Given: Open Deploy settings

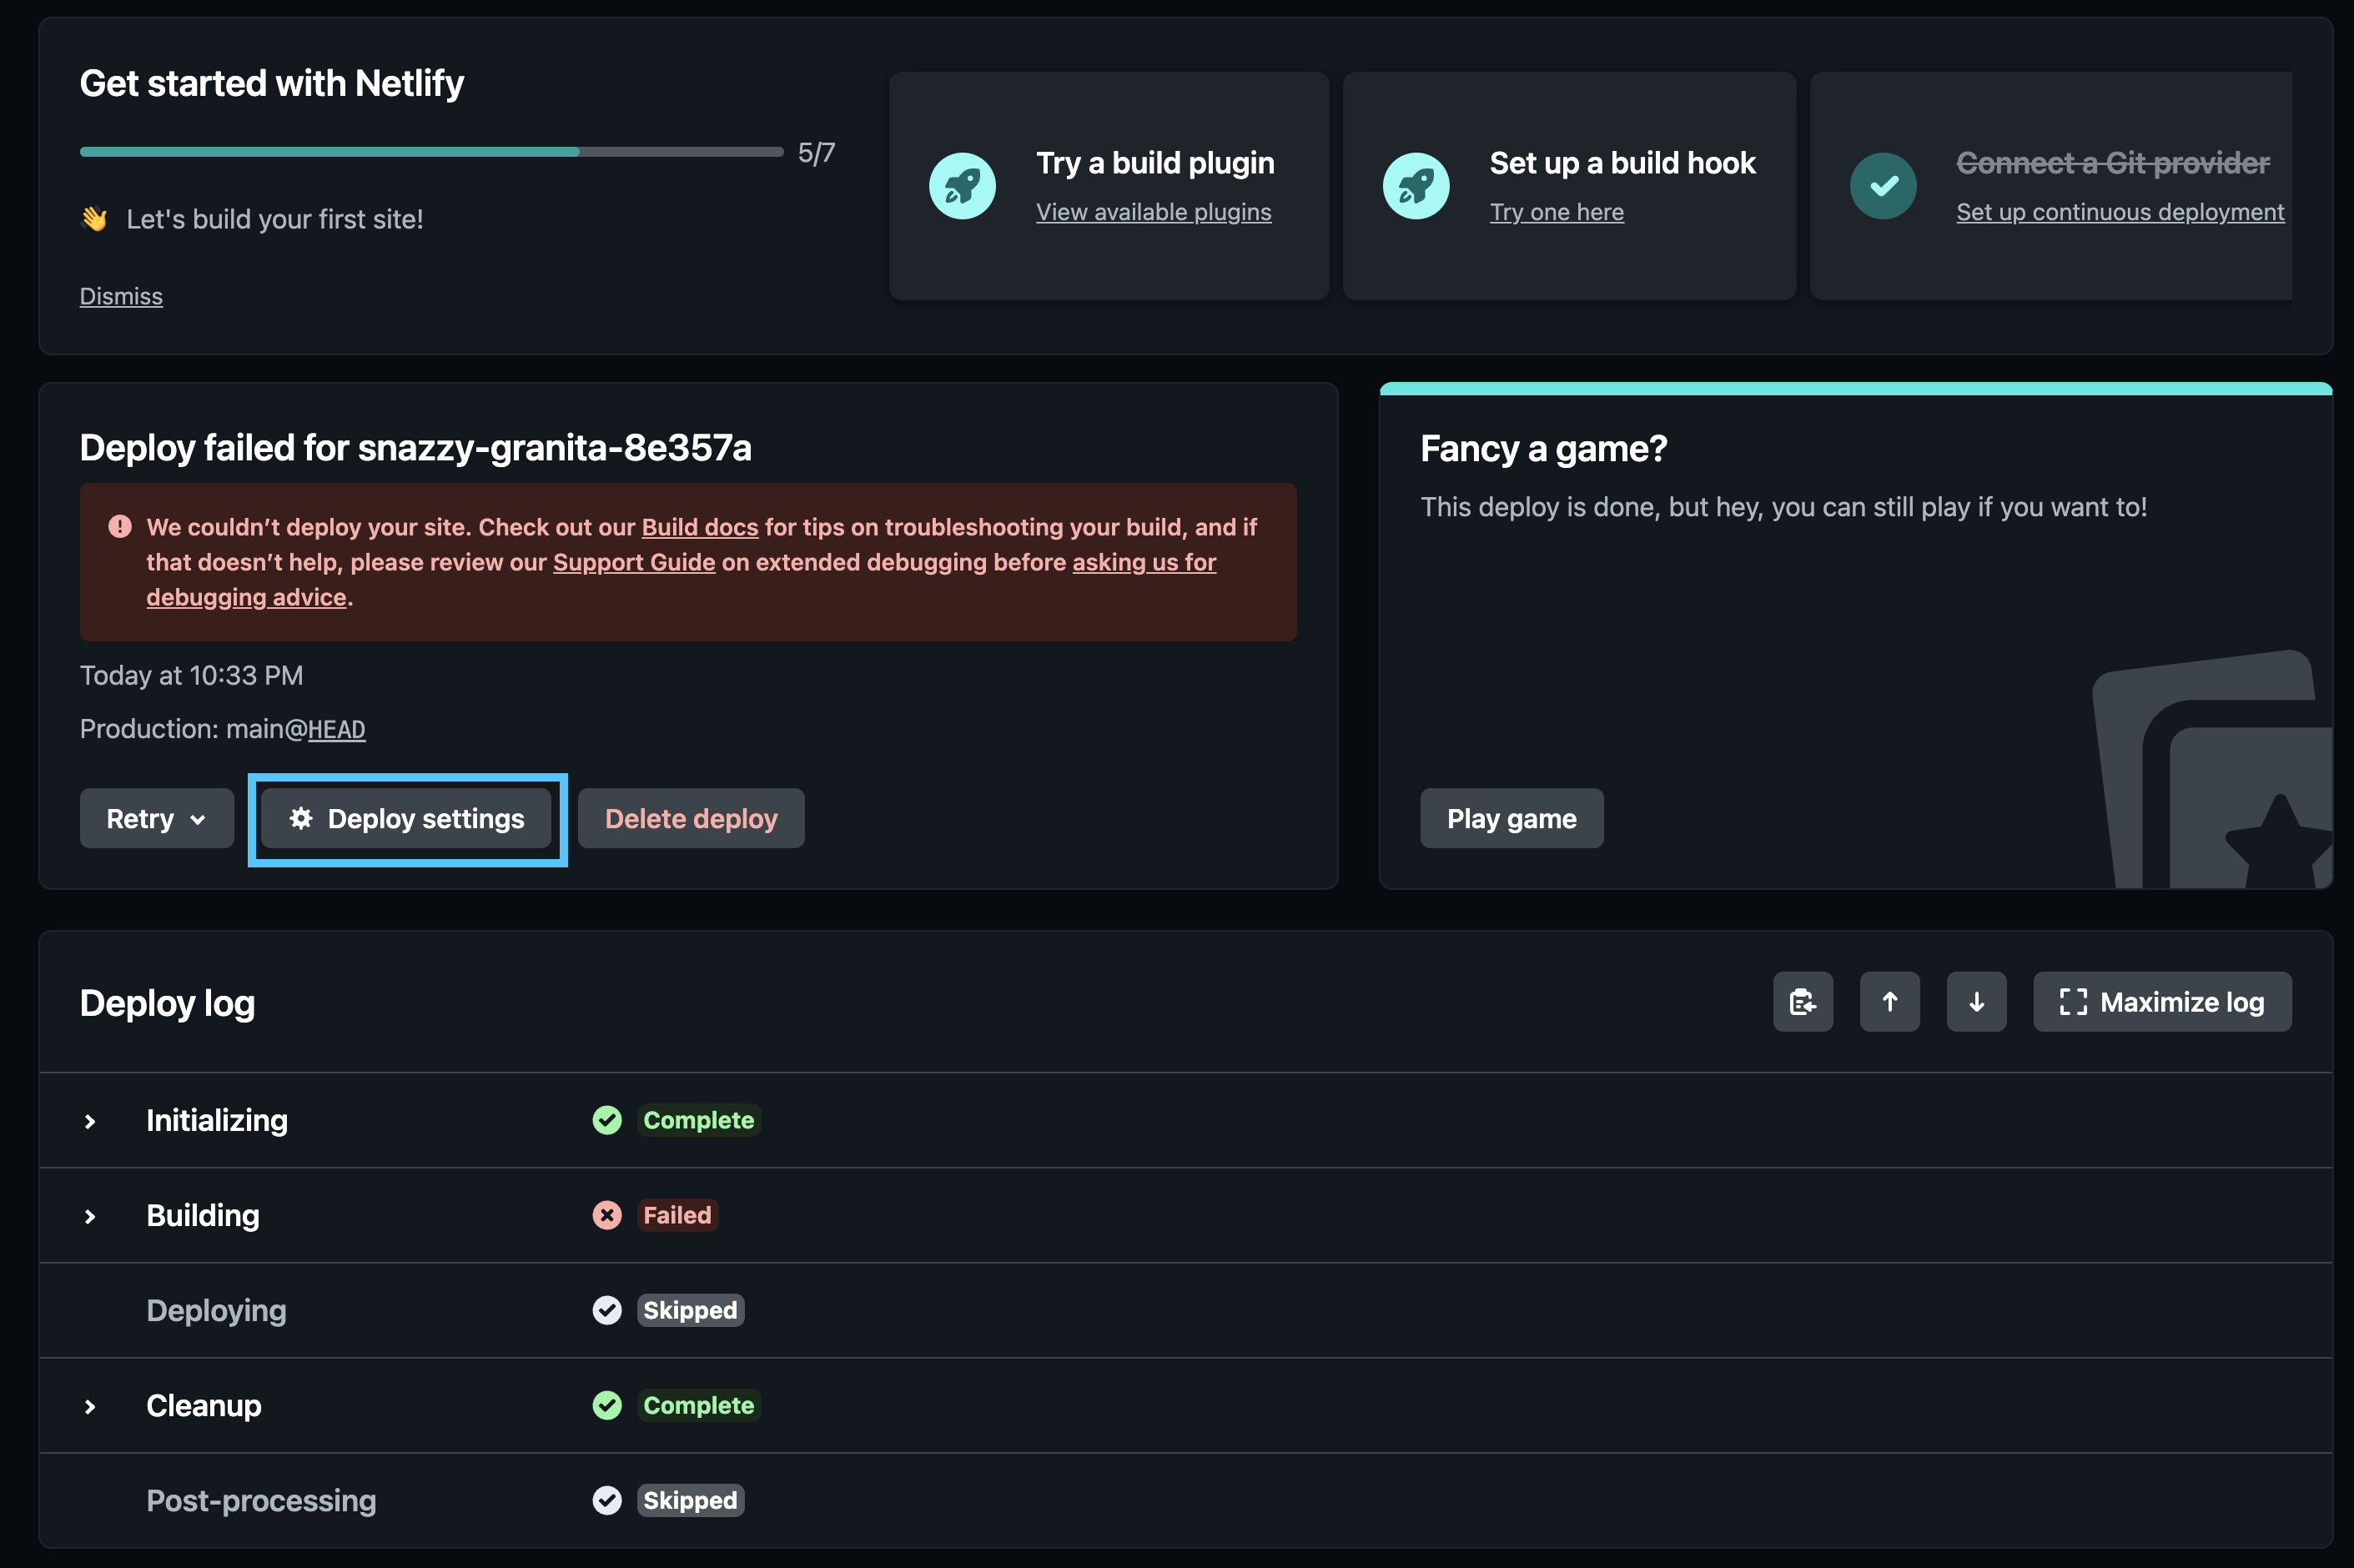Looking at the screenshot, I should [406, 818].
